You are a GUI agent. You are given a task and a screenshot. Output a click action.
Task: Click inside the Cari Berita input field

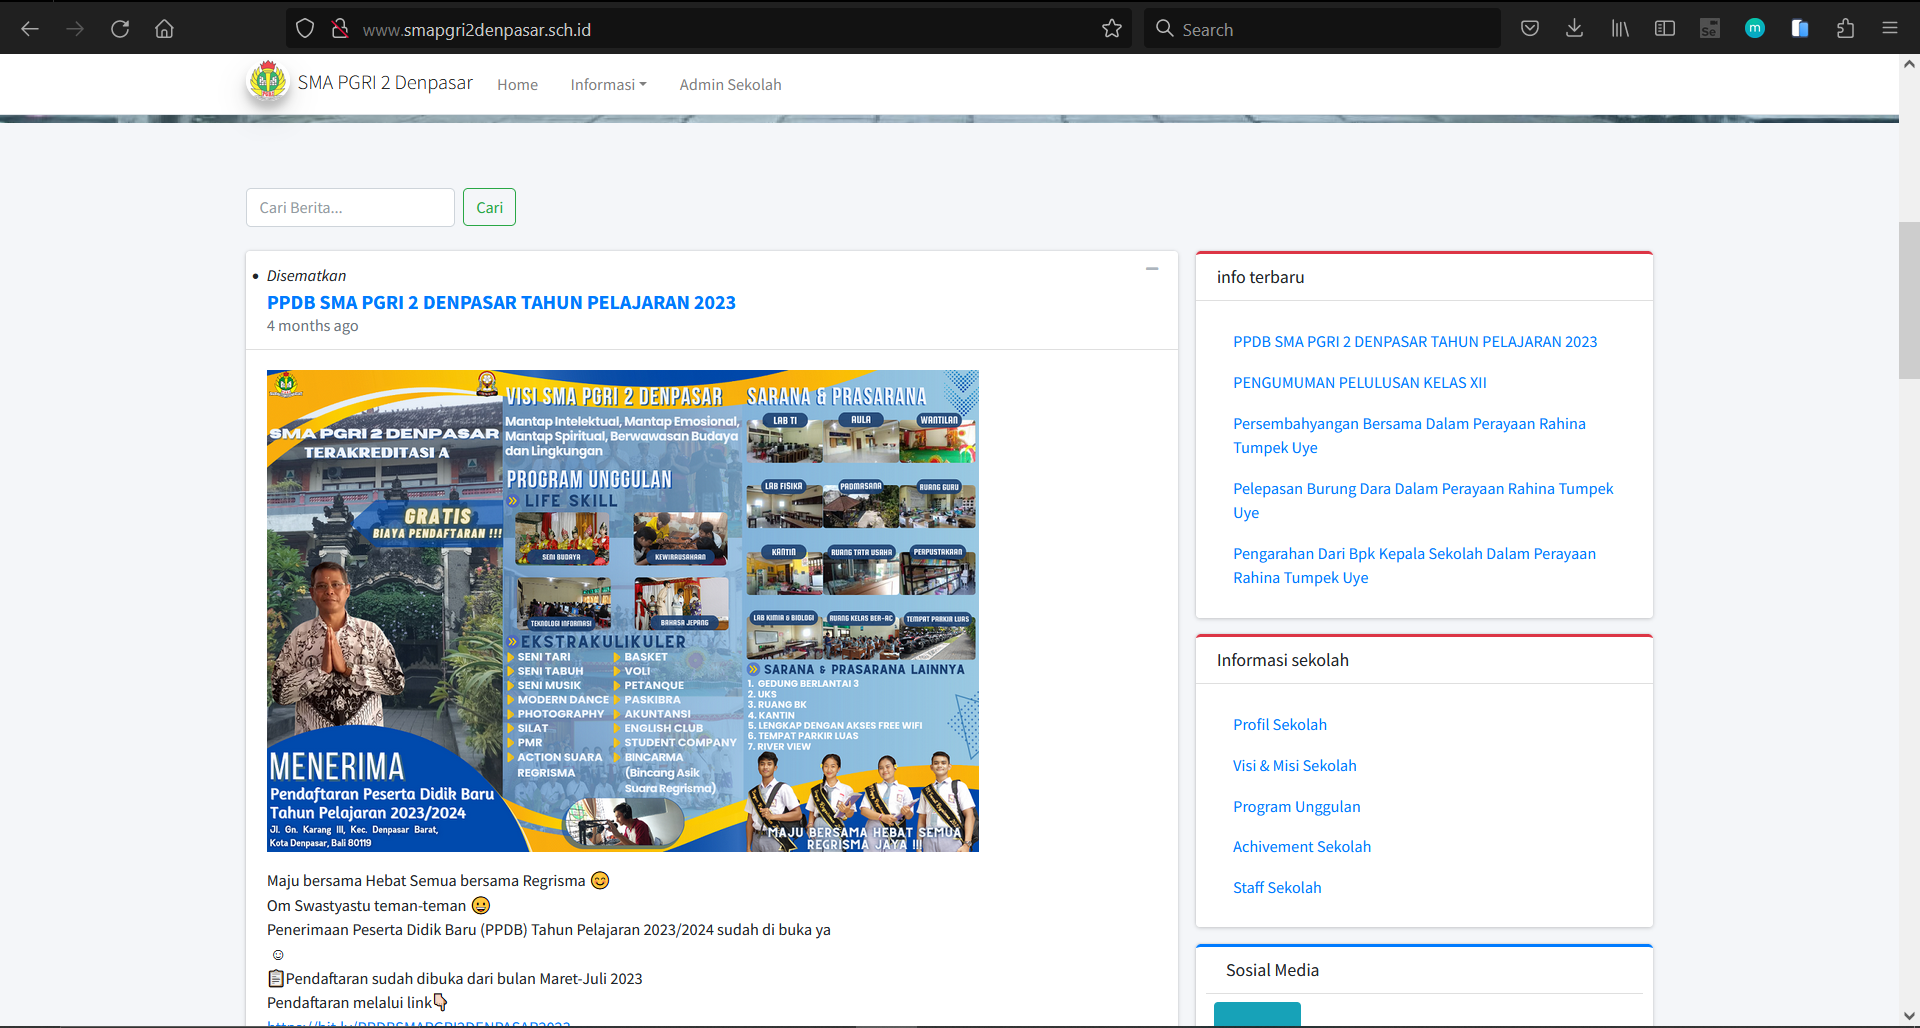[349, 207]
